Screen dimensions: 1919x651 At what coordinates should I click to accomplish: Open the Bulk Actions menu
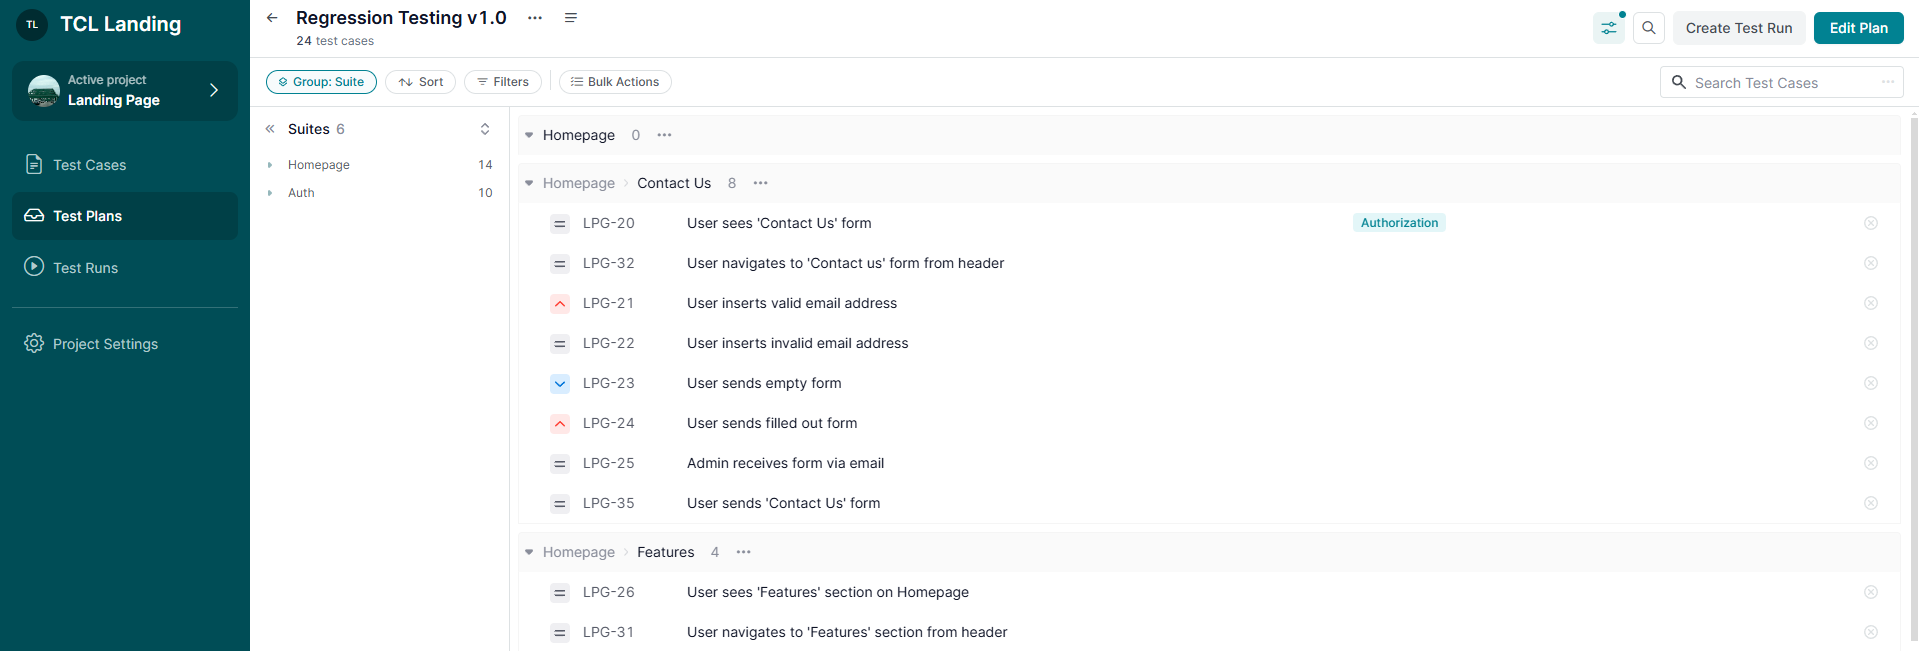615,82
